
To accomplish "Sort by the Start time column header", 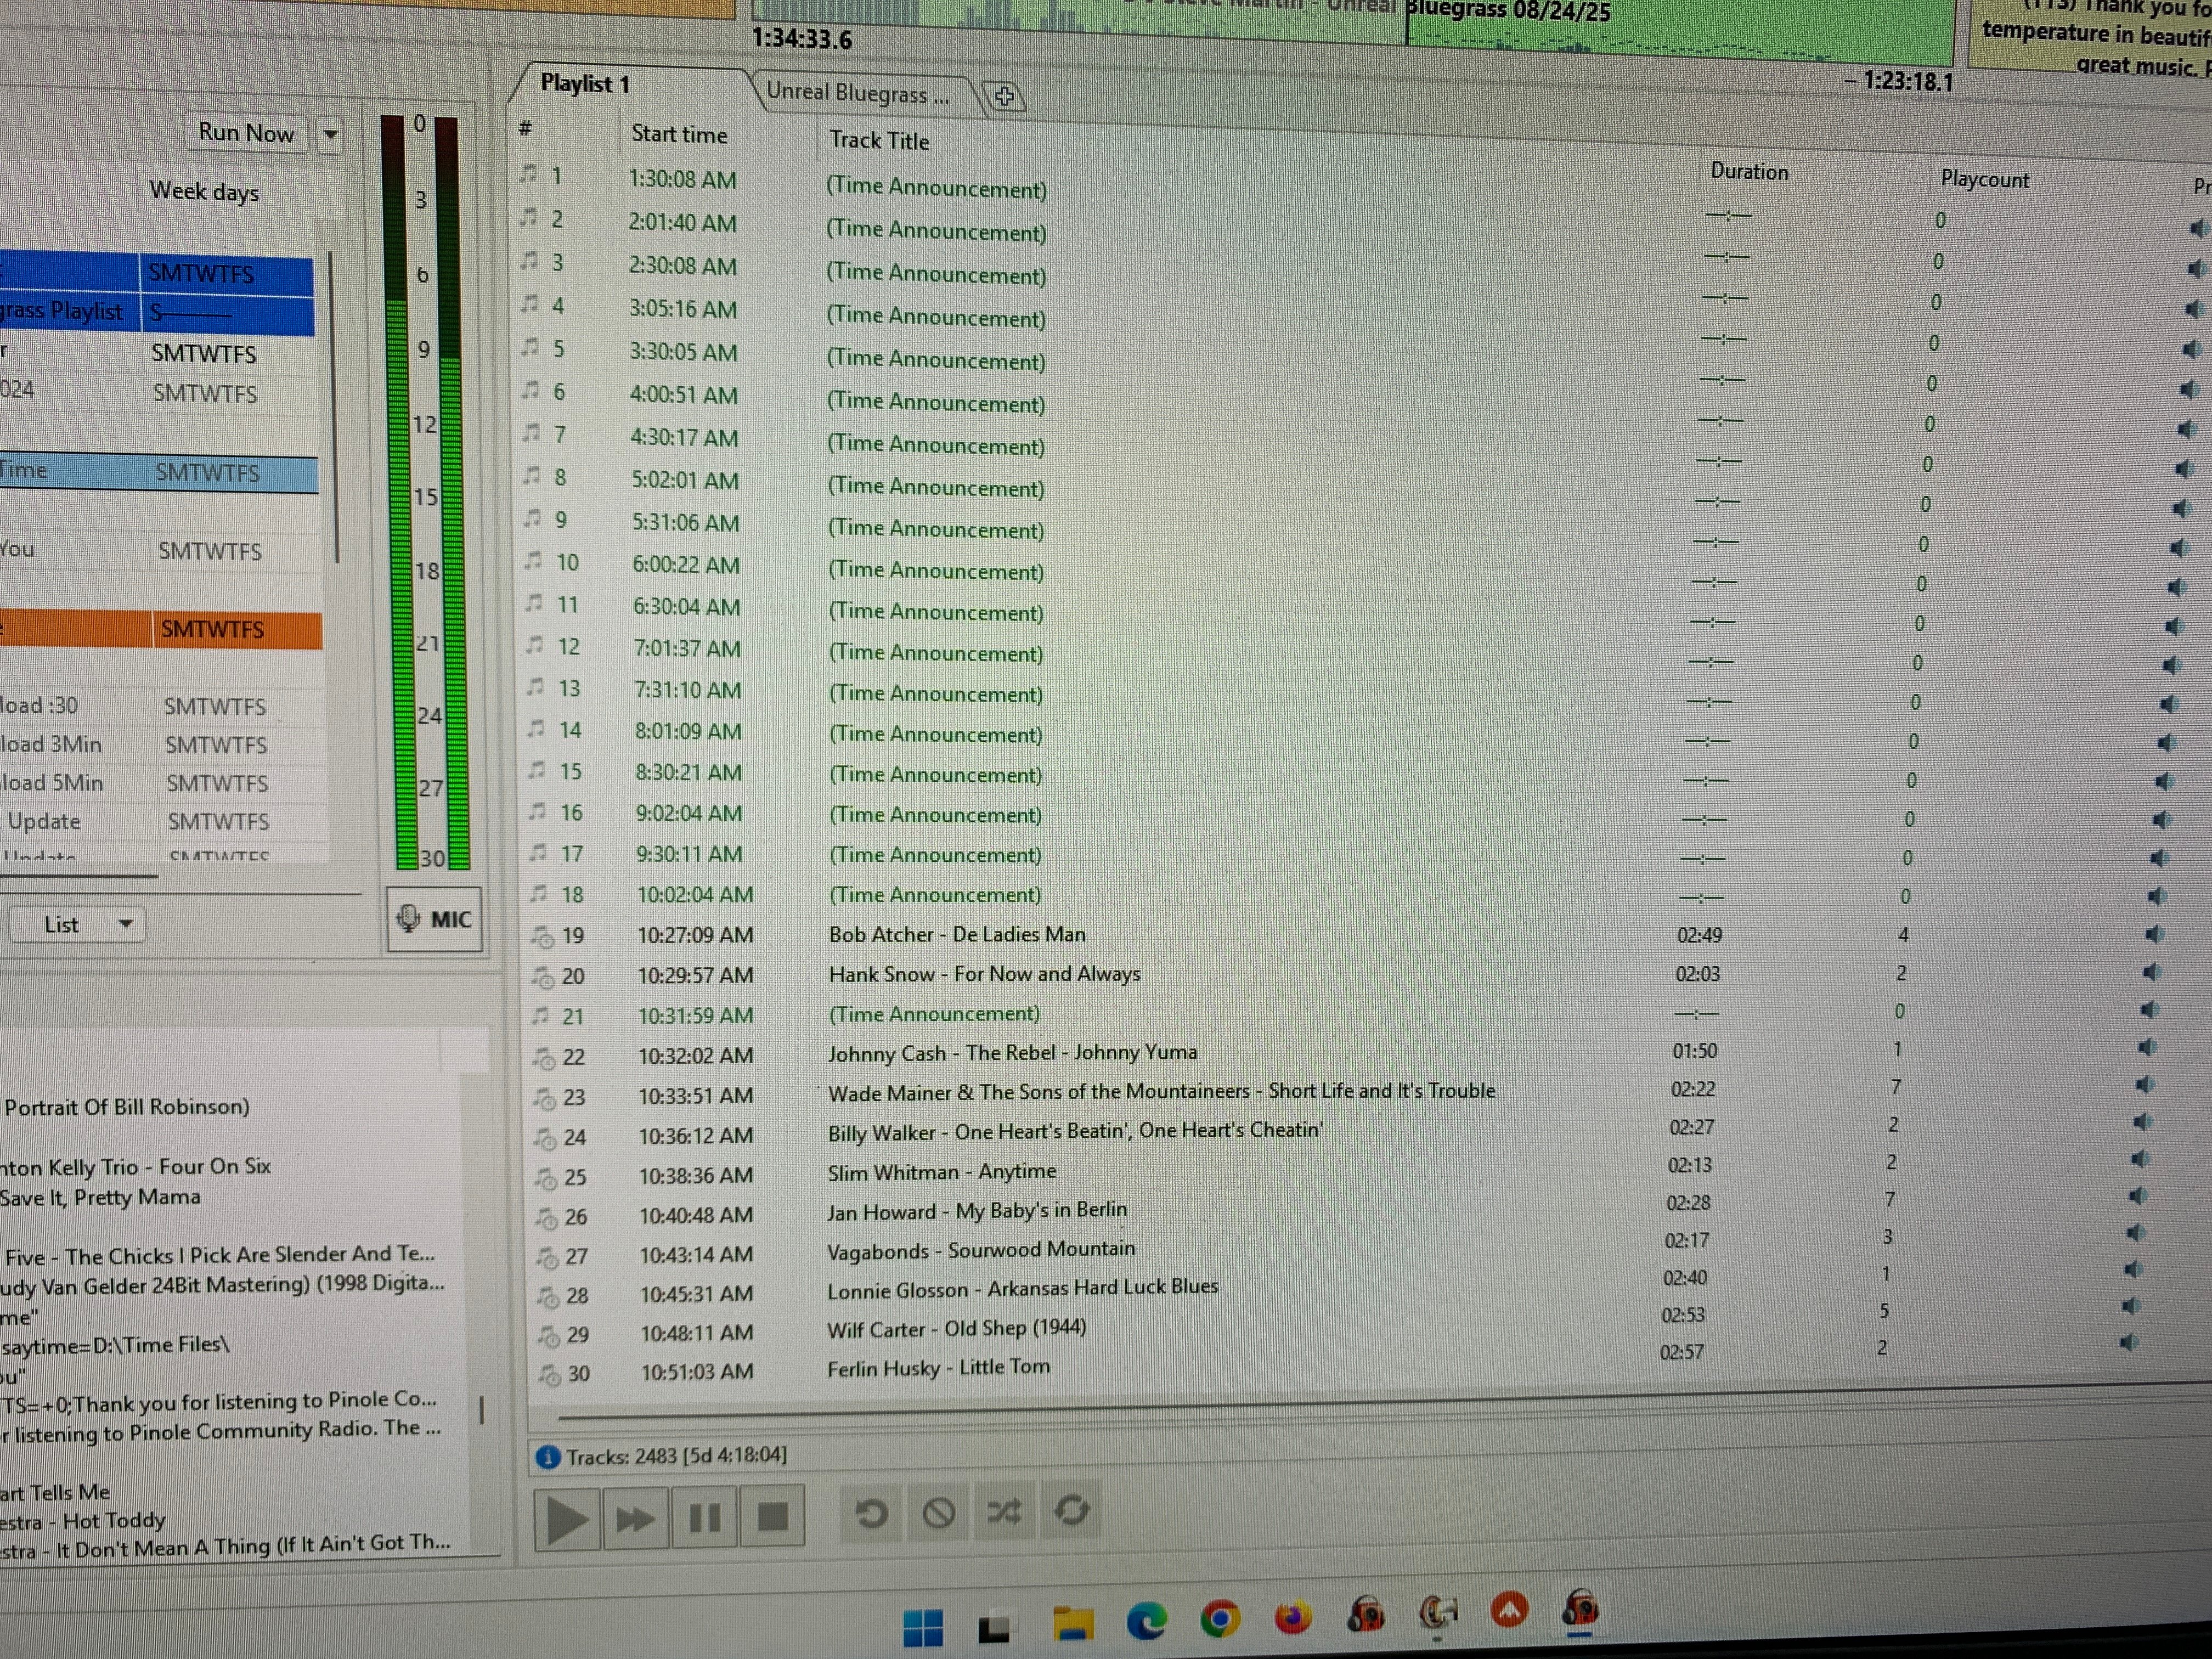I will pyautogui.click(x=679, y=134).
